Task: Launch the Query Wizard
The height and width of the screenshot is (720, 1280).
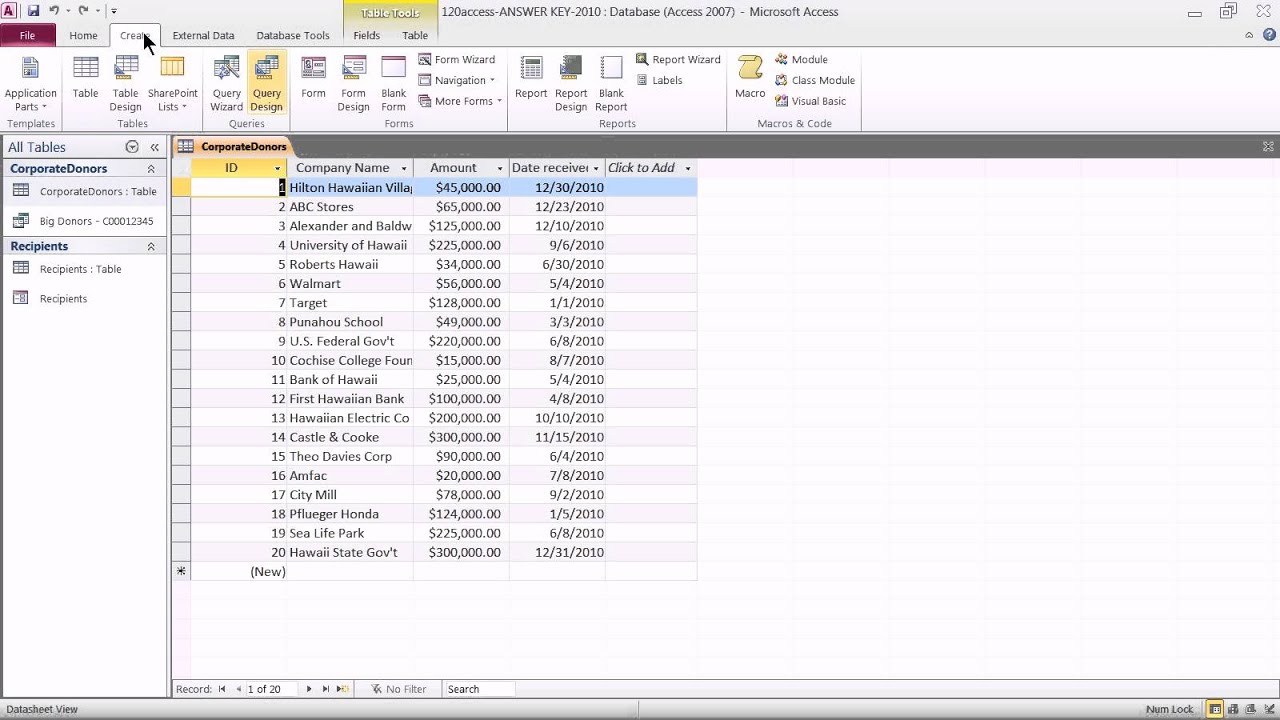Action: click(x=227, y=84)
